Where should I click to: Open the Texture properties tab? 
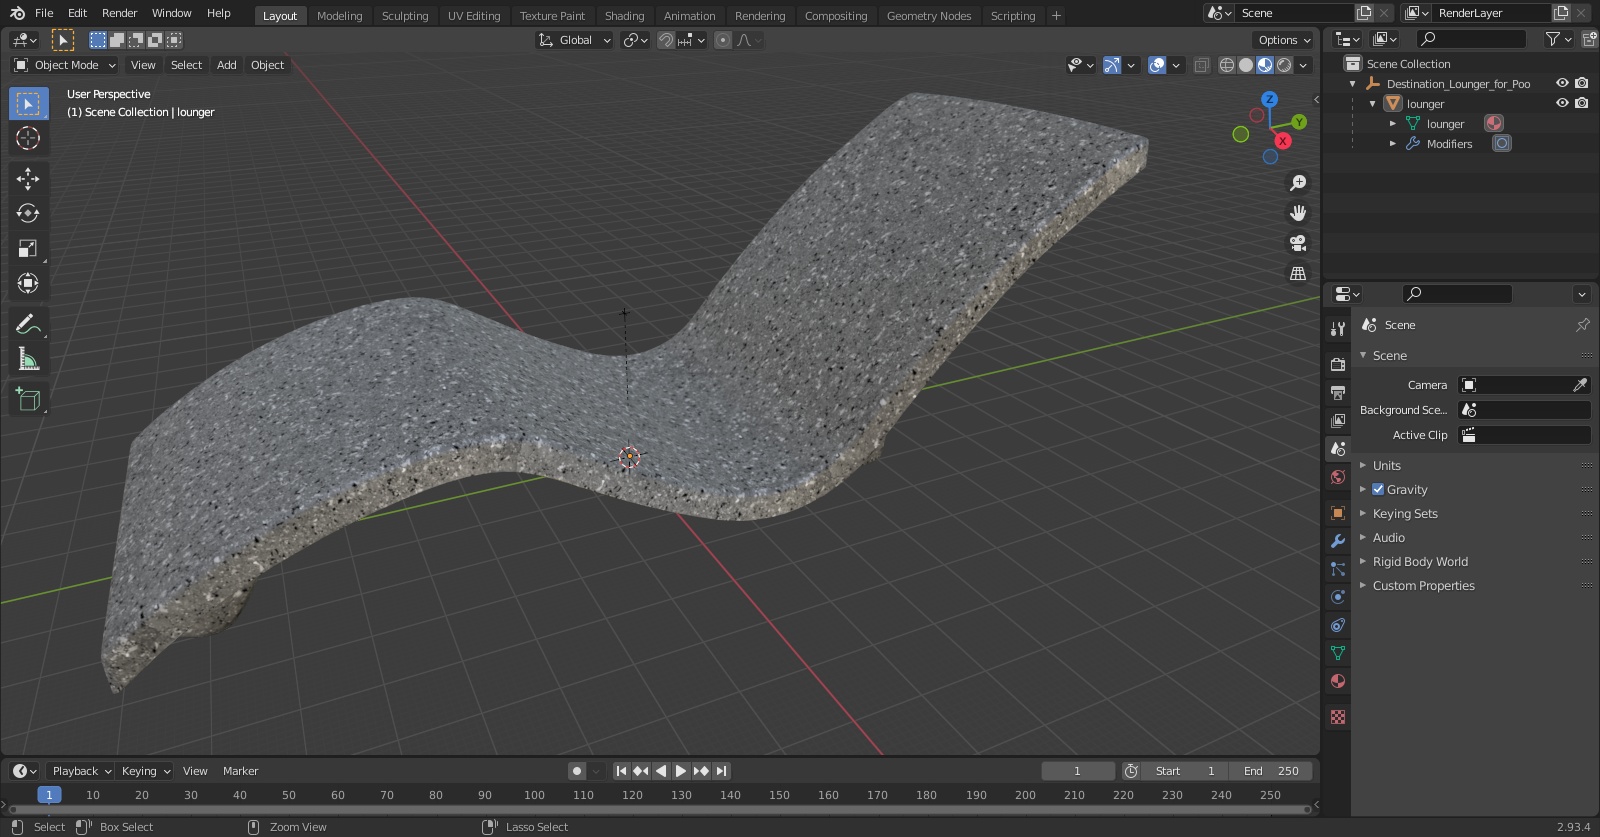(x=1338, y=717)
